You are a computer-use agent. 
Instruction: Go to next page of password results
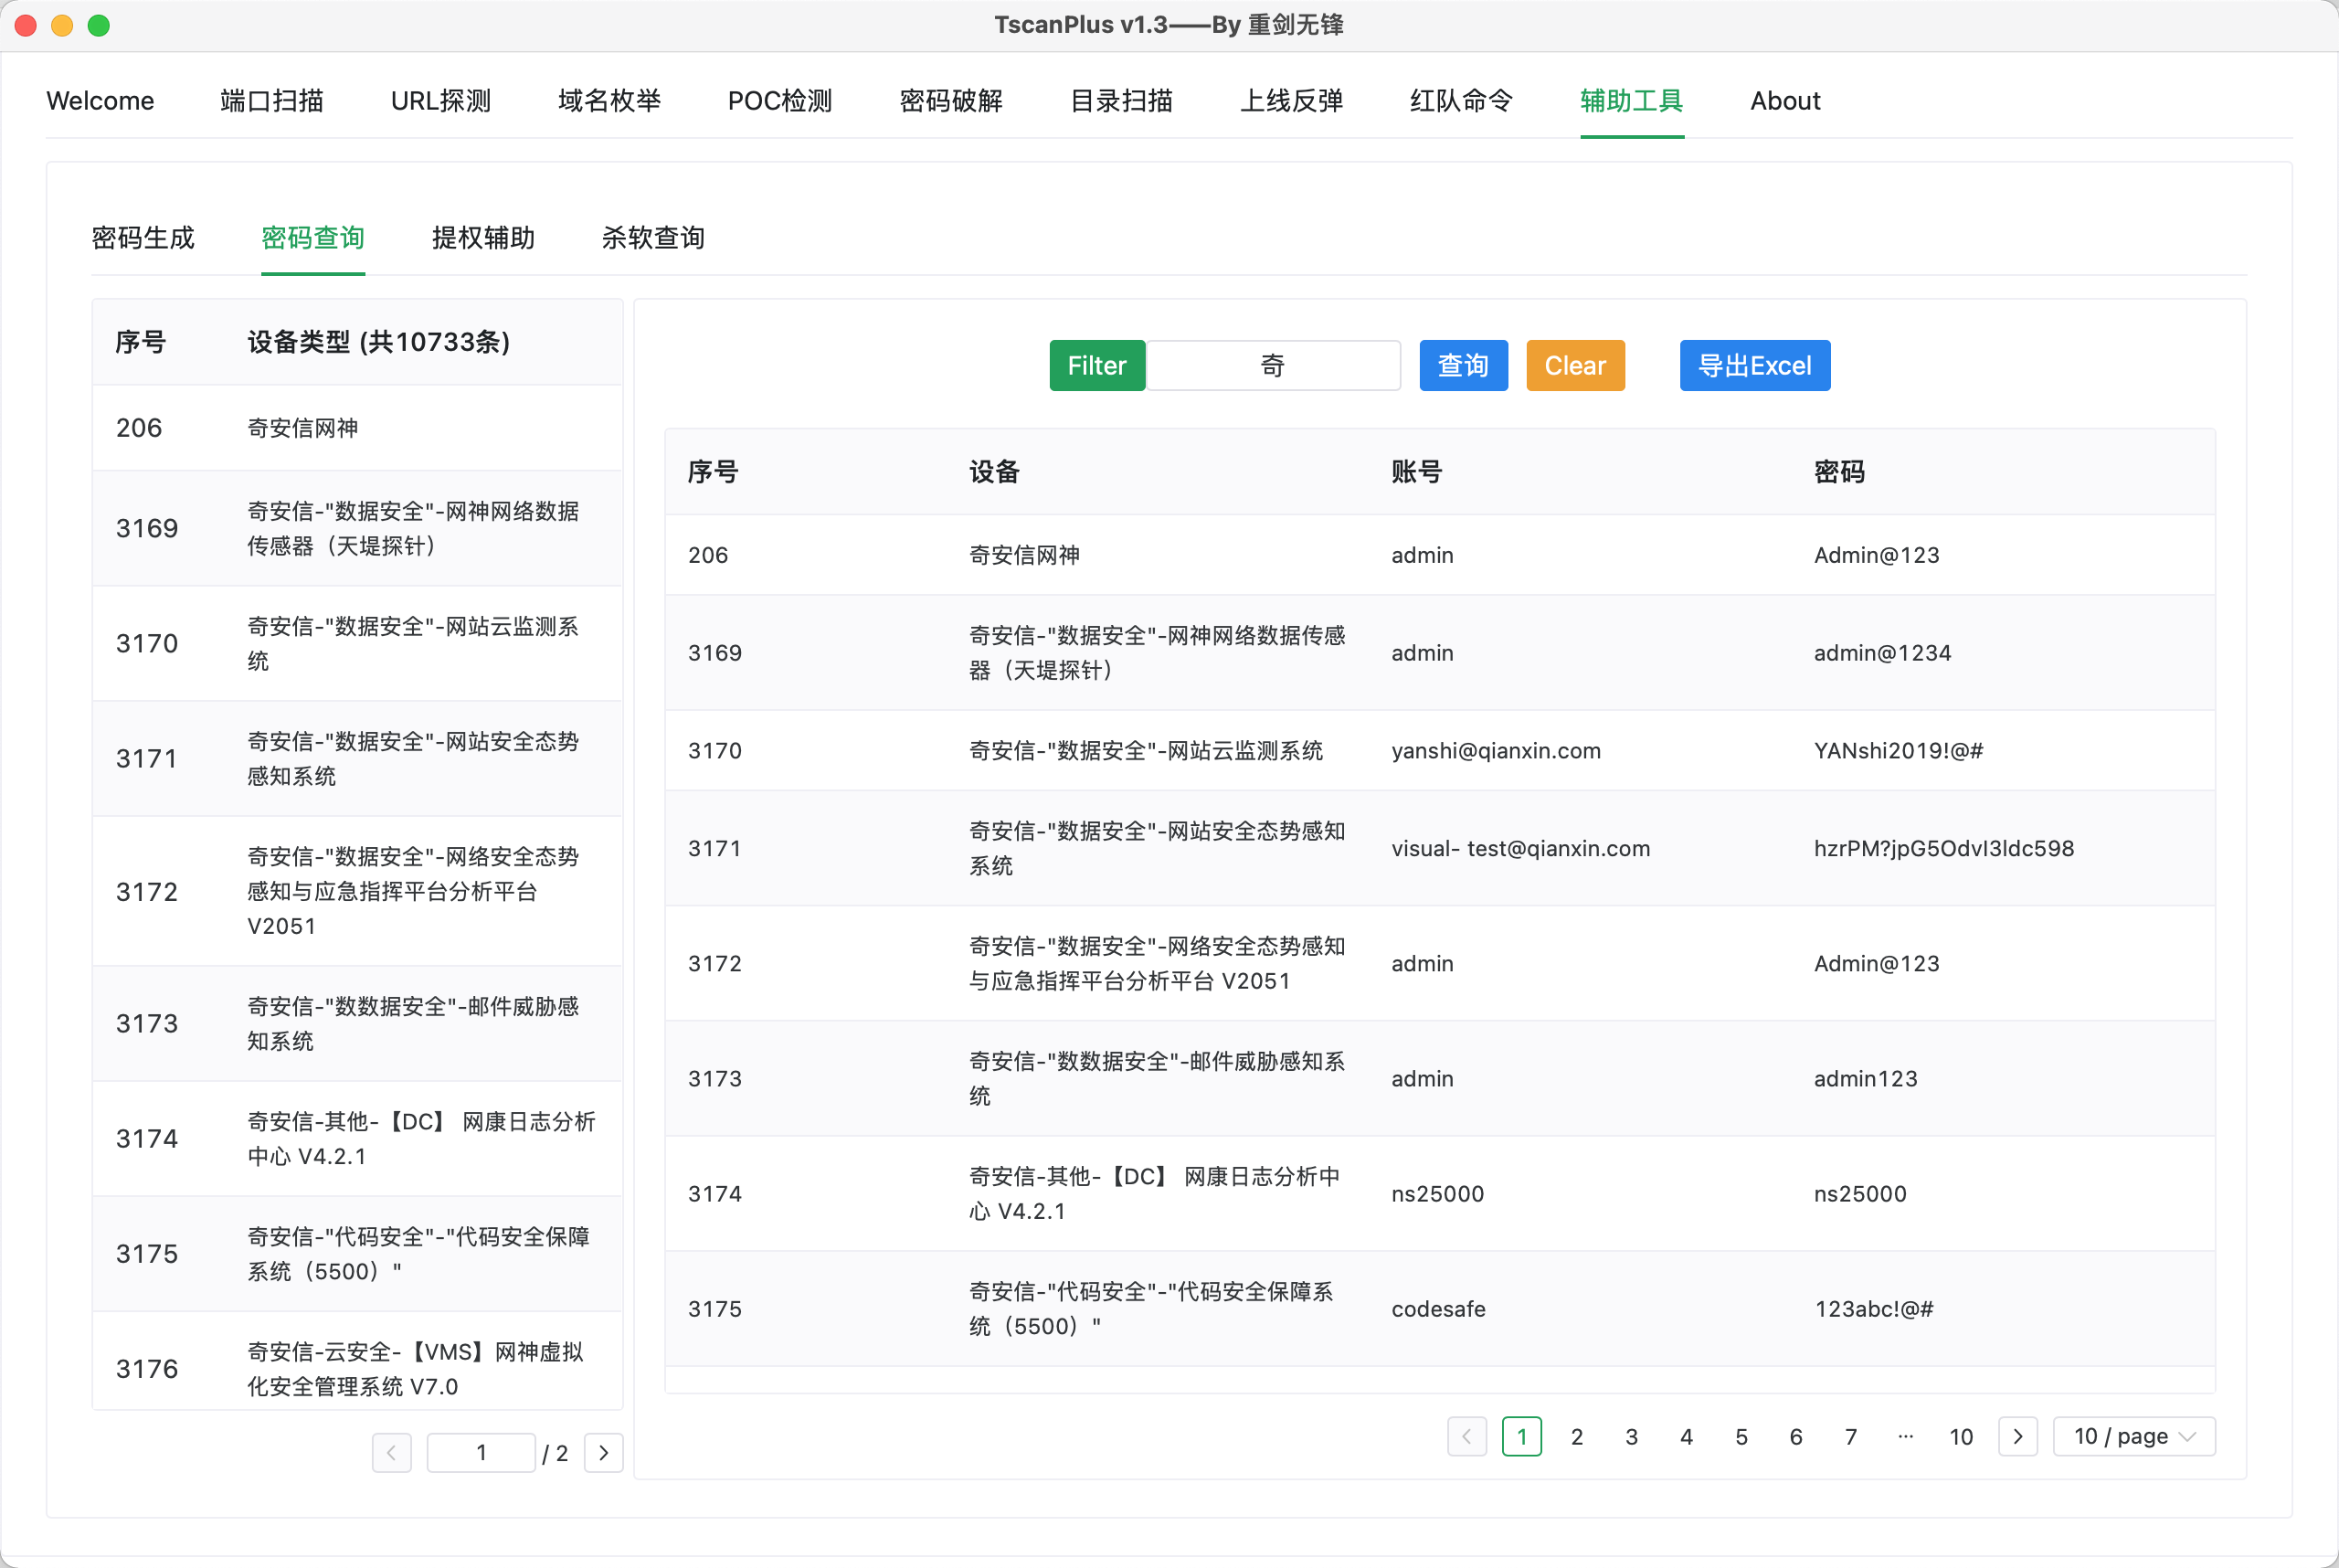point(2017,1436)
